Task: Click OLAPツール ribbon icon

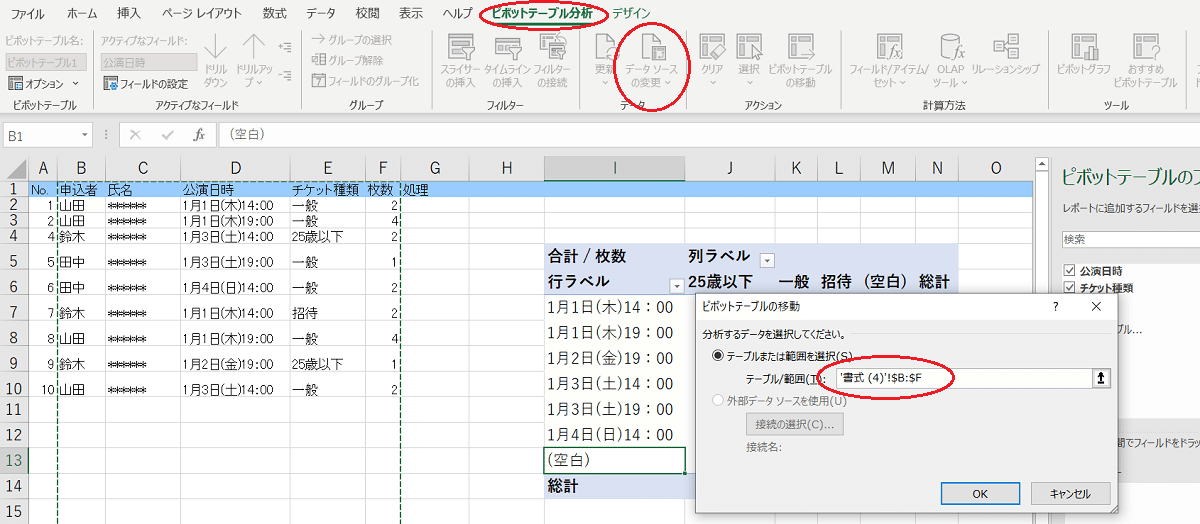Action: click(x=950, y=46)
